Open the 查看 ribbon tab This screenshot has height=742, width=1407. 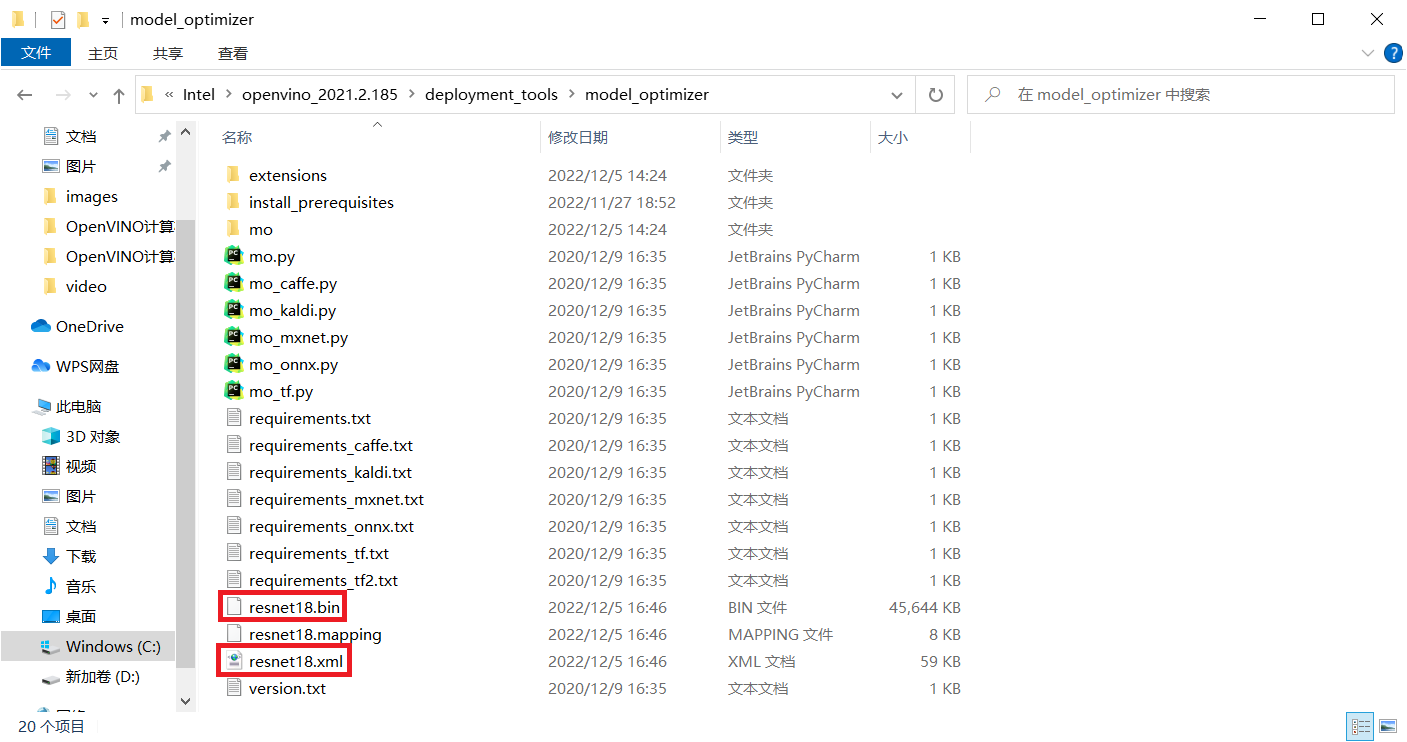click(233, 53)
